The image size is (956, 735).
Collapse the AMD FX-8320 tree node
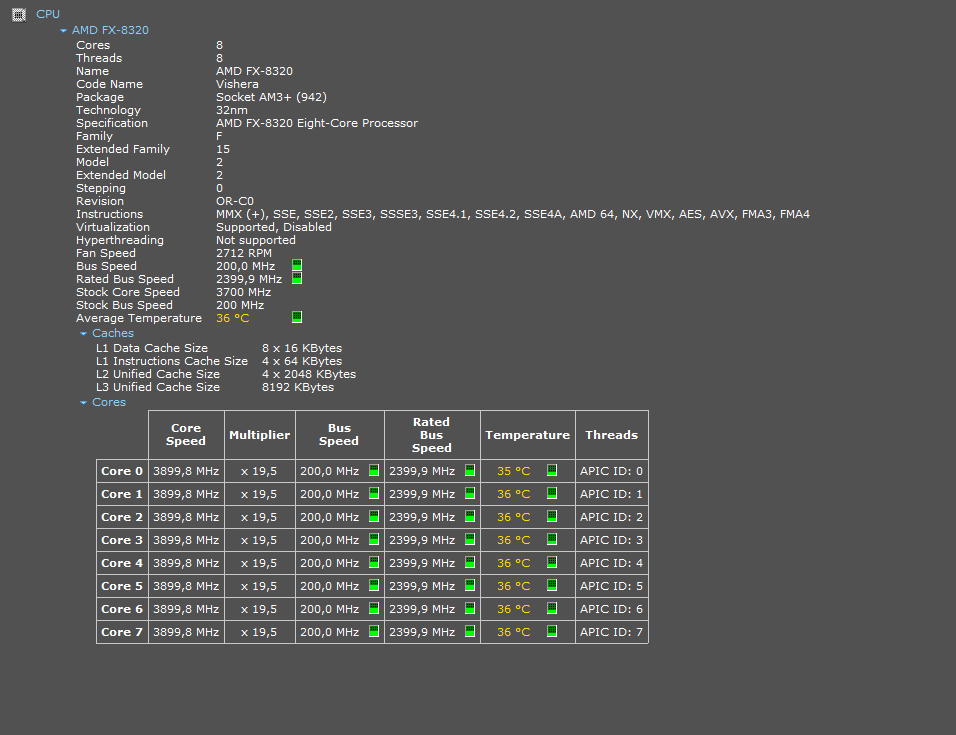63,30
